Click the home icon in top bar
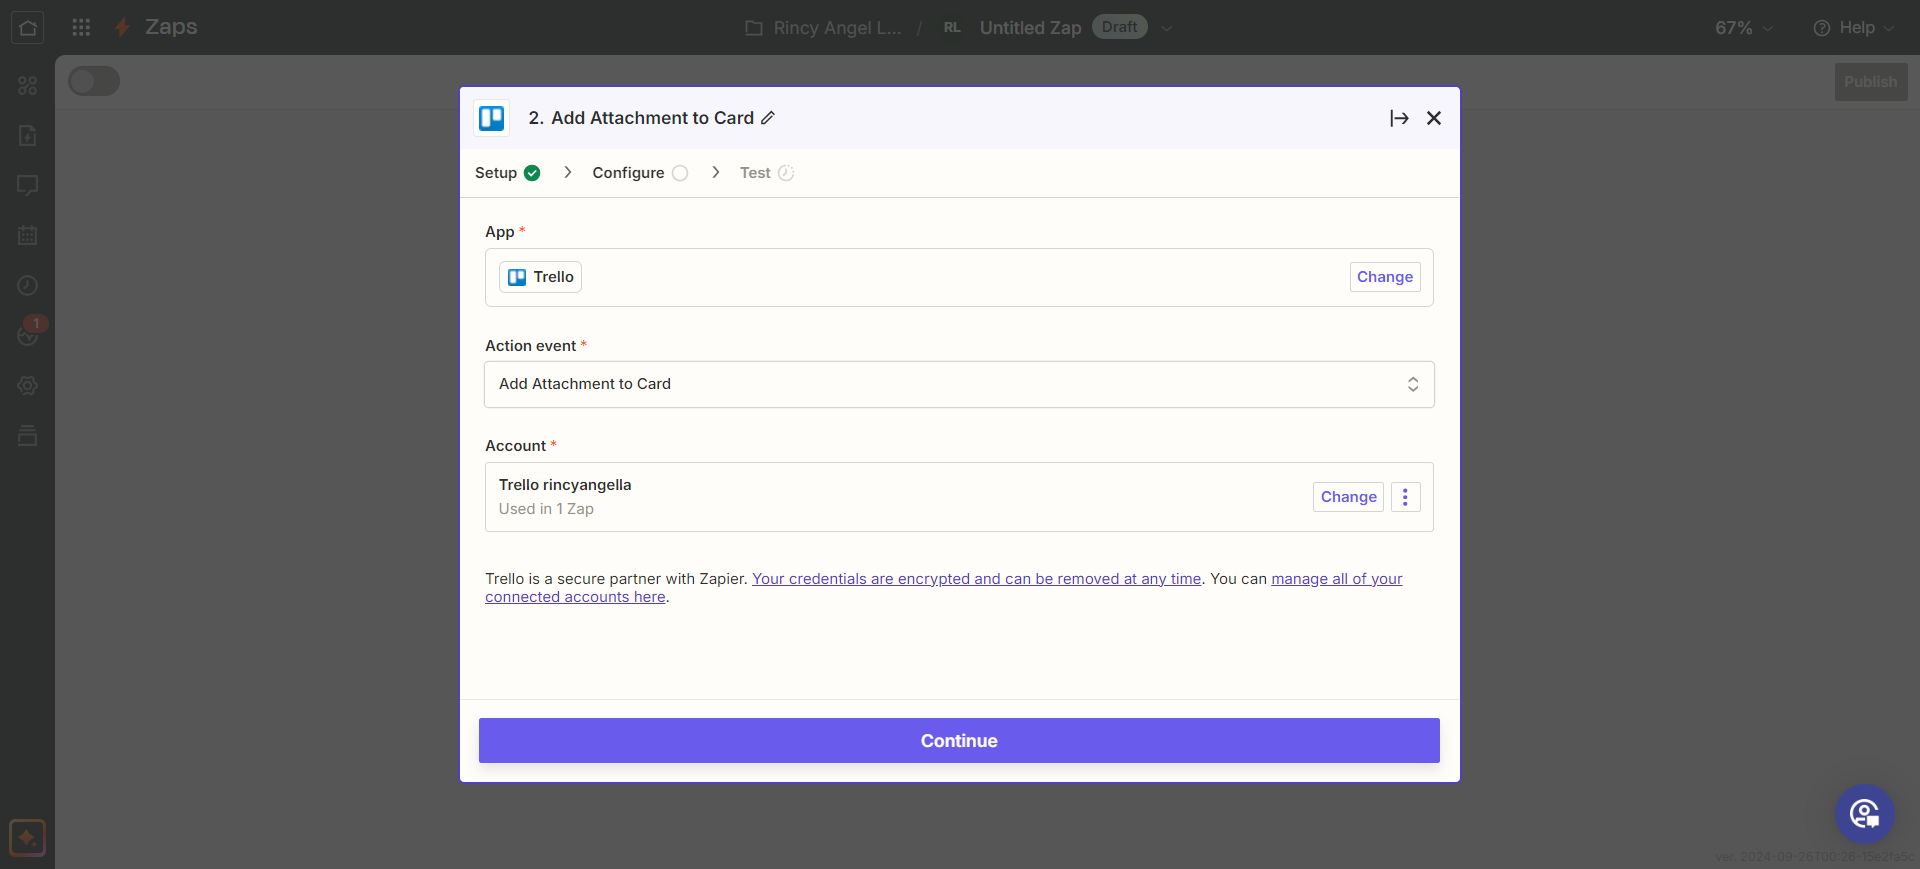1920x869 pixels. coord(28,27)
